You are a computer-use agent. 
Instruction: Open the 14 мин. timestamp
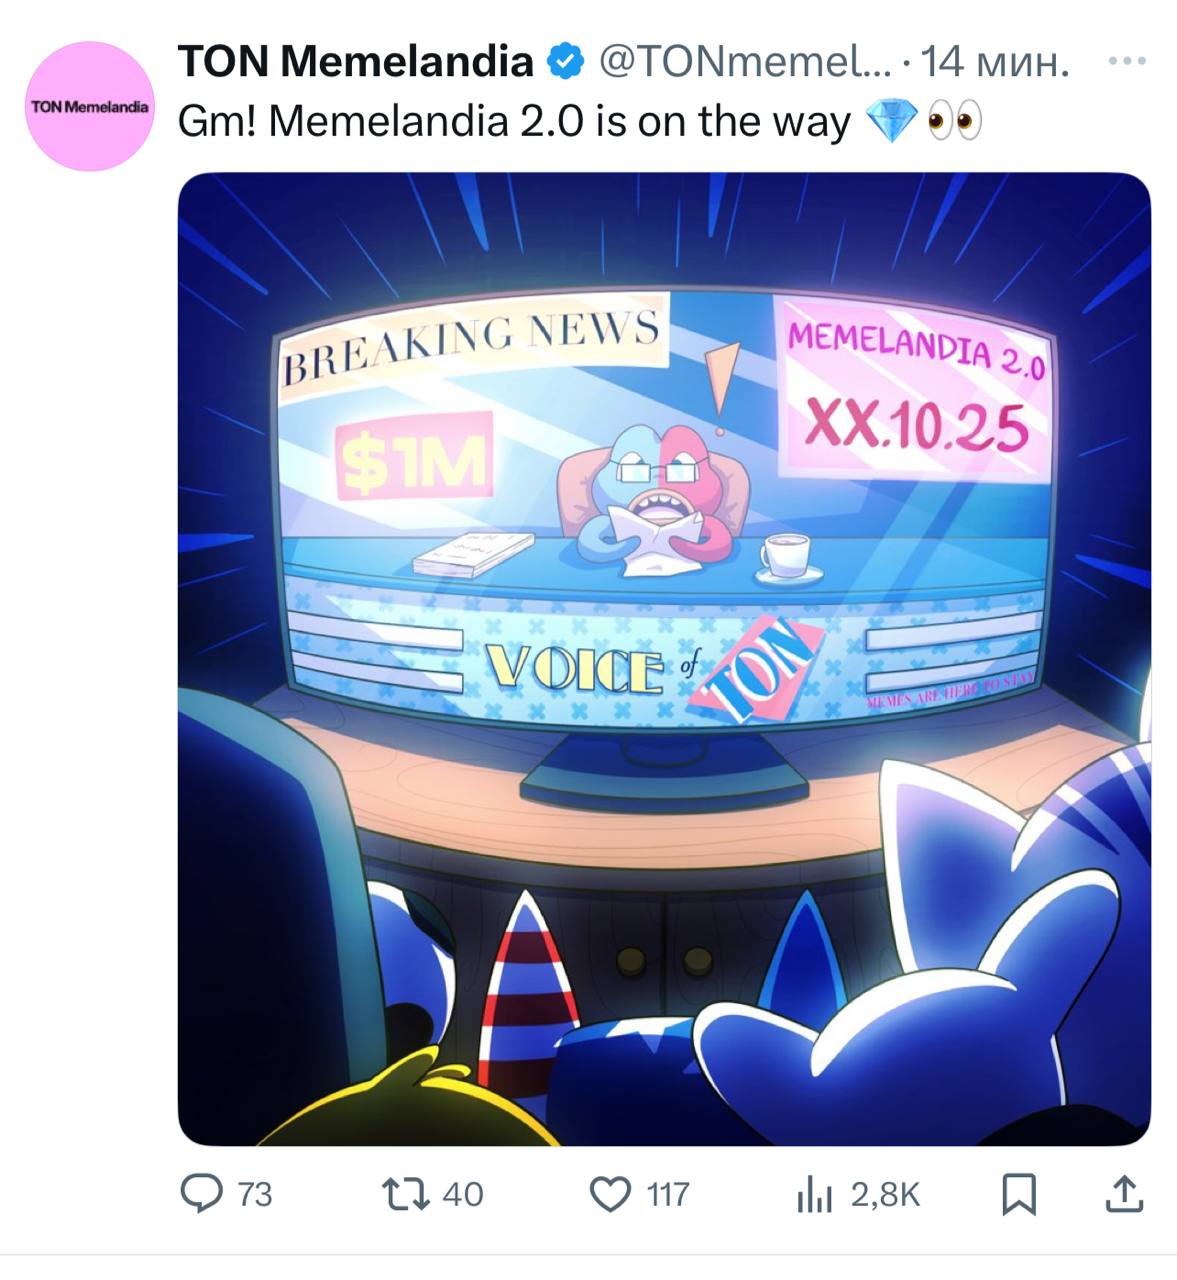click(995, 62)
